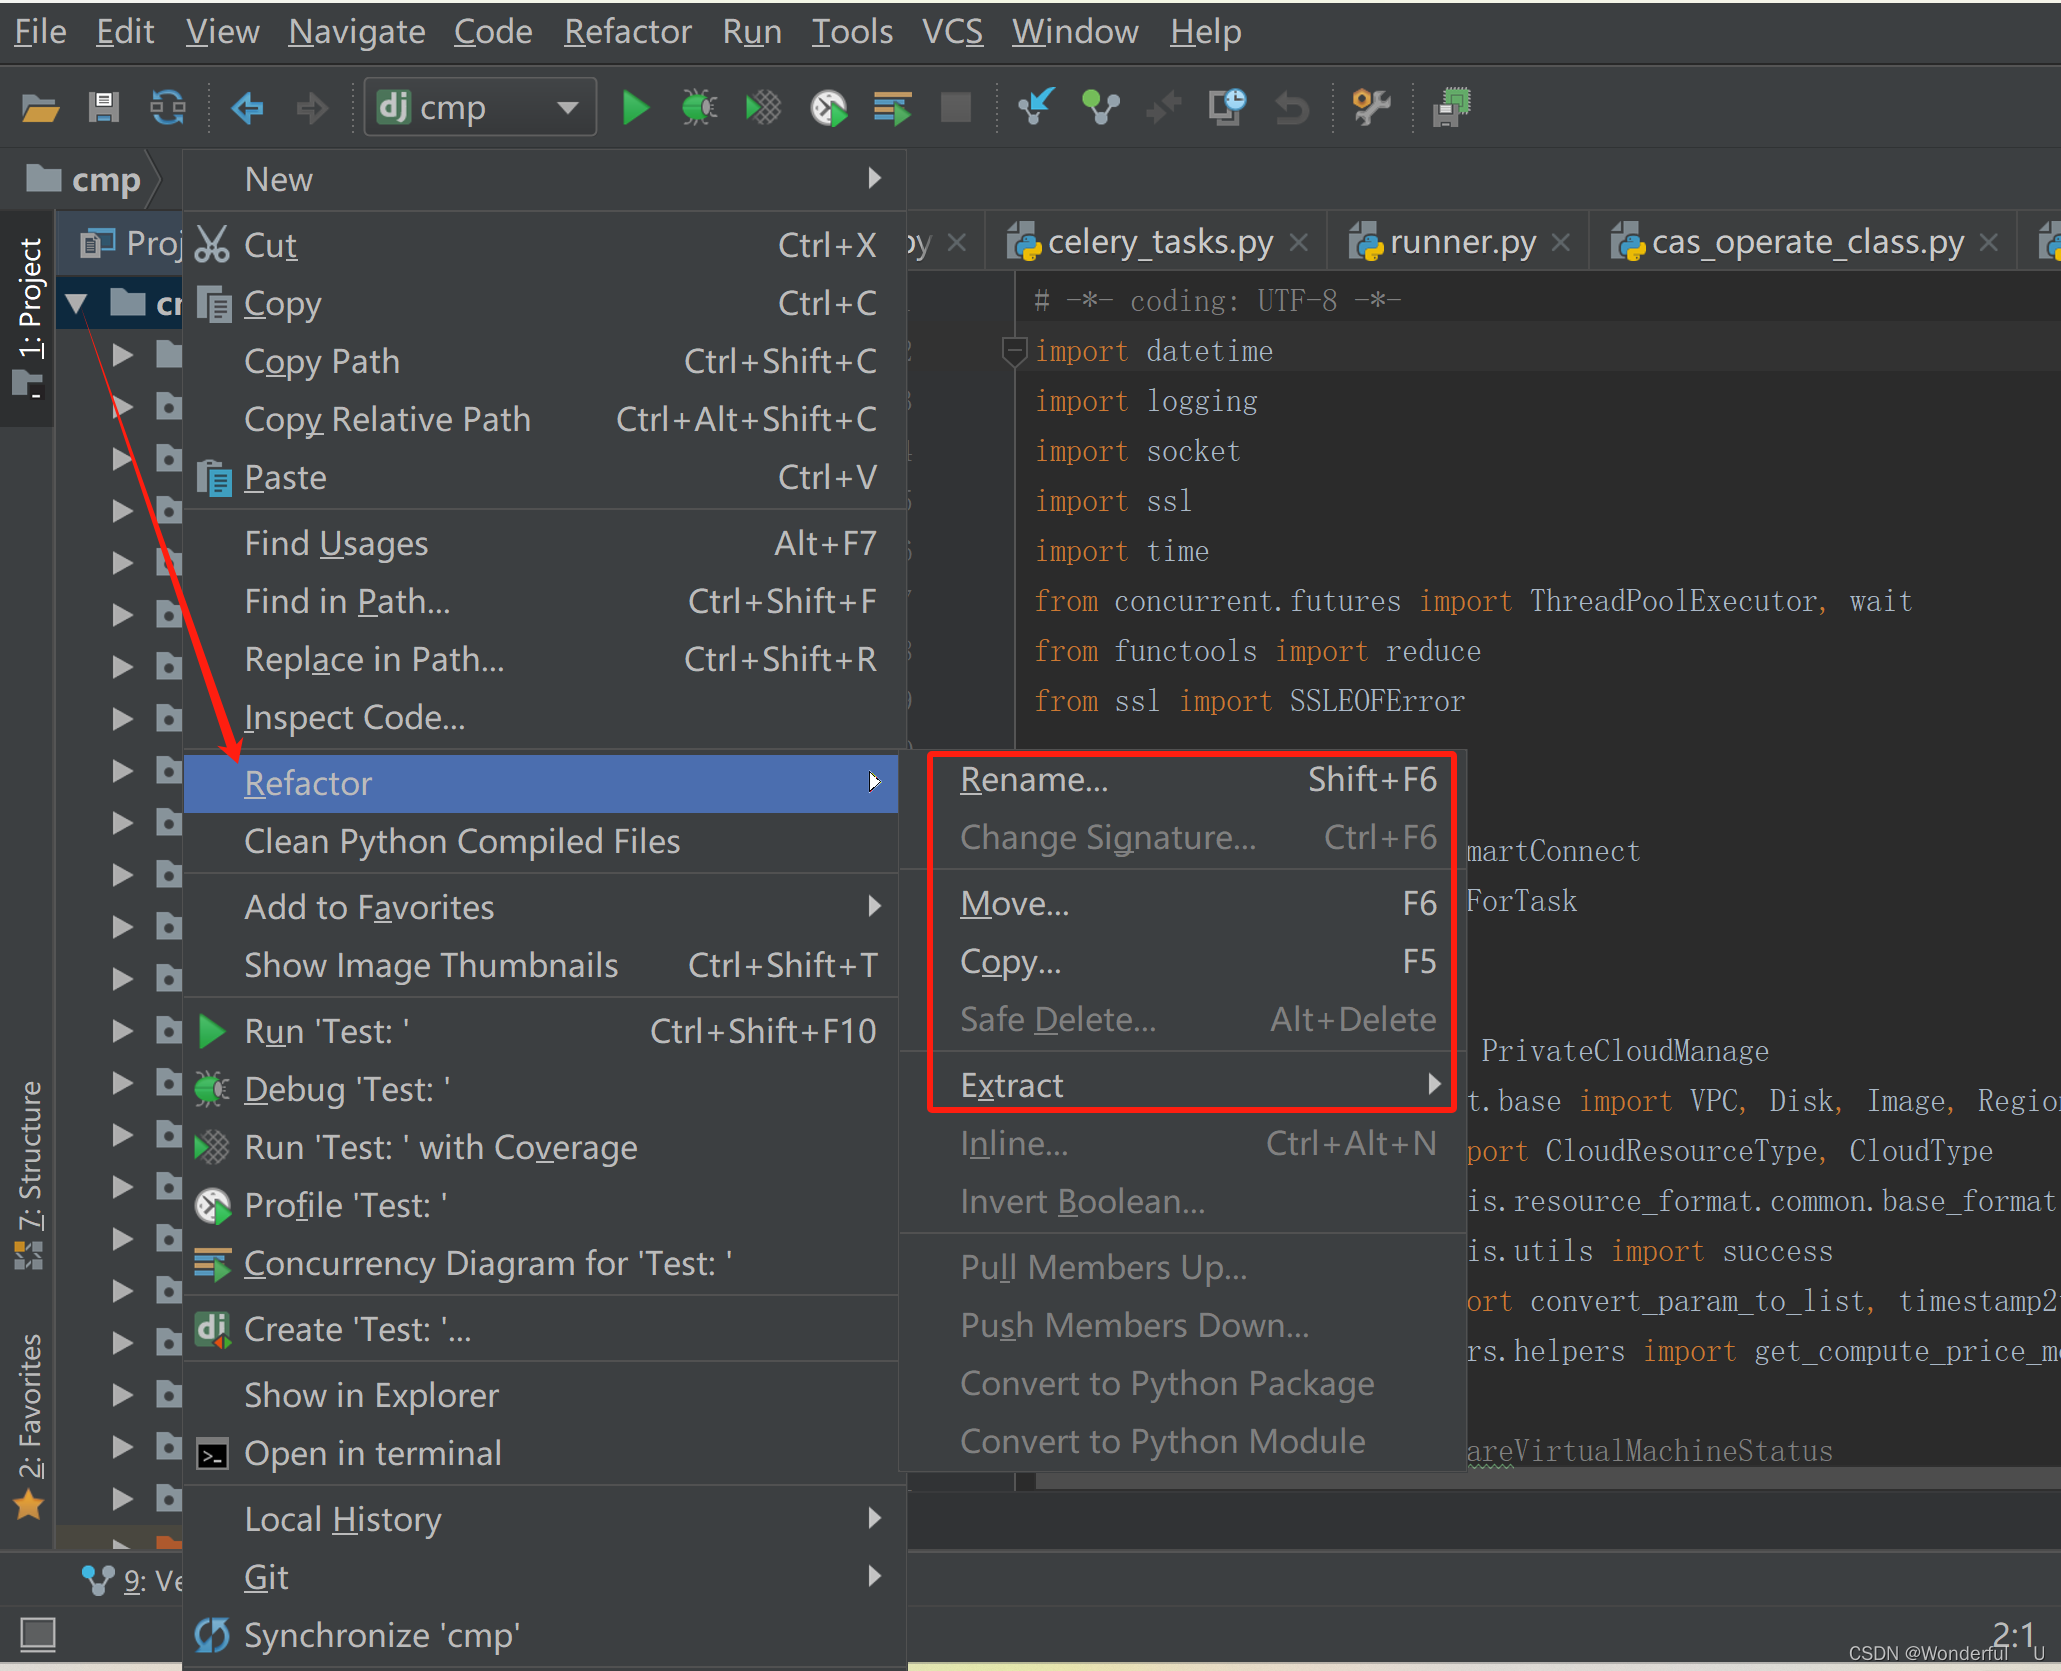Switch to the runner.py editor tab
This screenshot has width=2061, height=1671.
(x=1461, y=243)
